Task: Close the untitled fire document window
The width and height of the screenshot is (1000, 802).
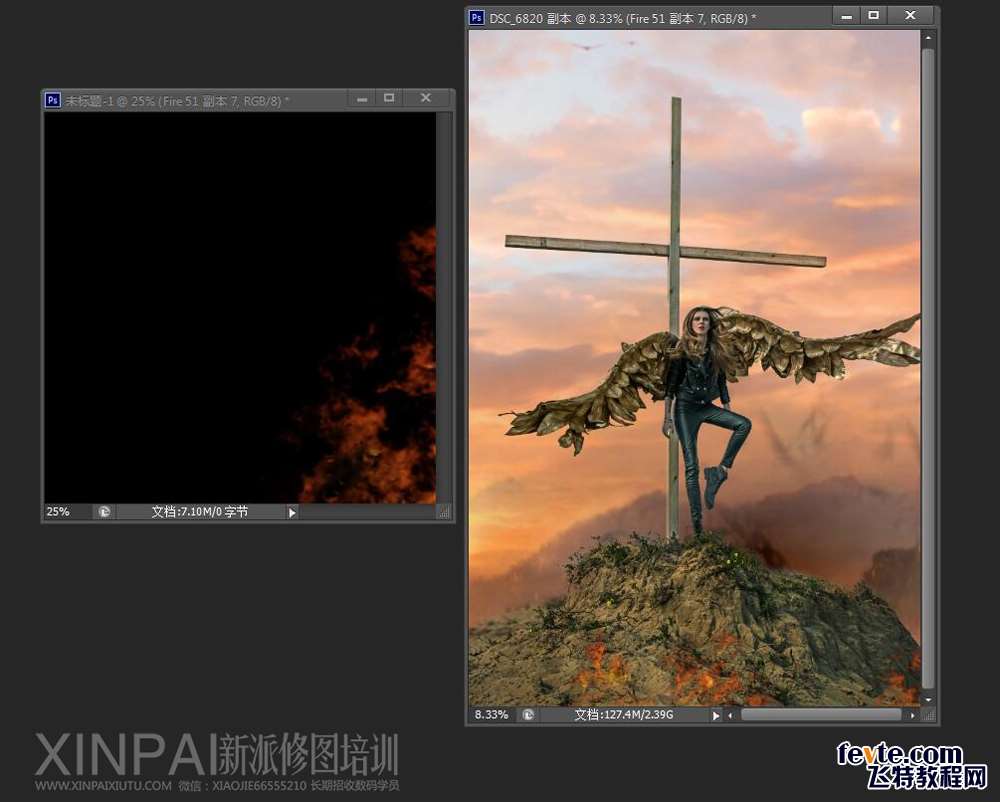Action: (x=426, y=98)
